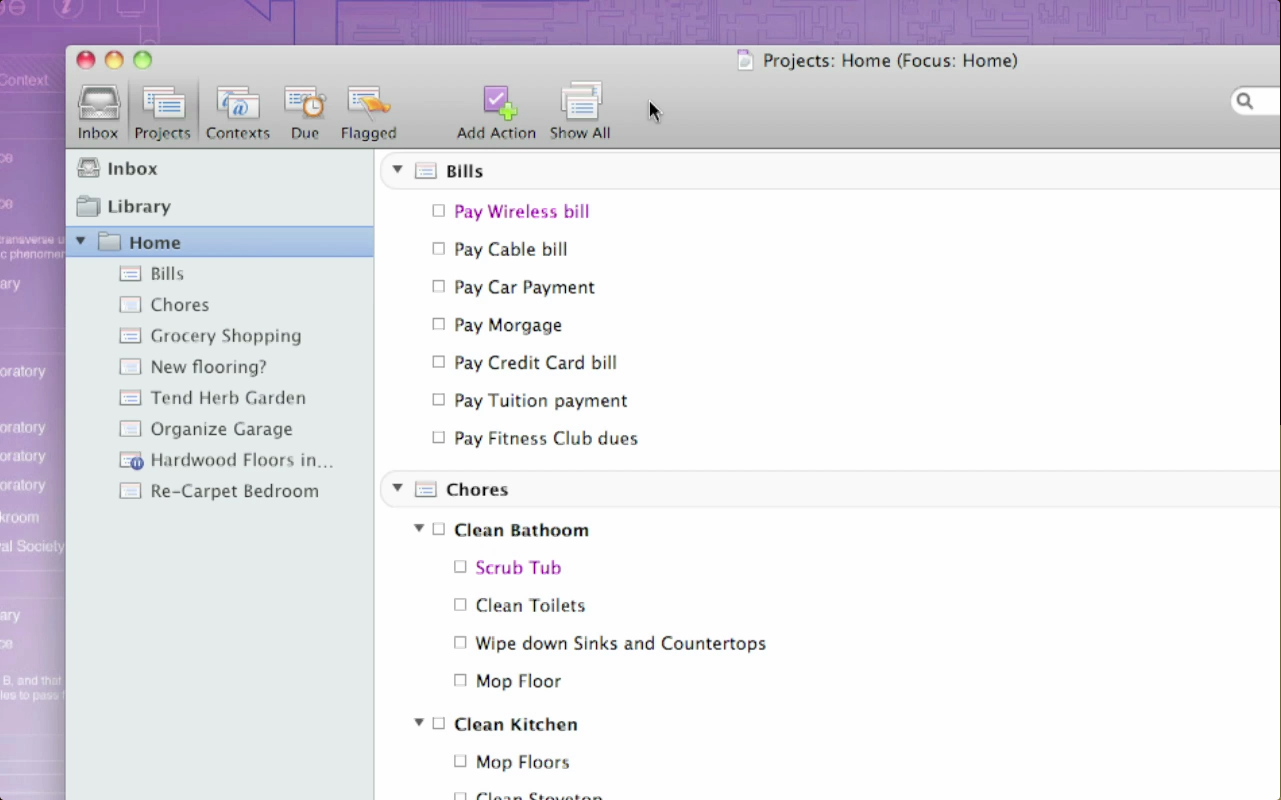Collapse the Clean Kitchen action group
Screen dimensions: 1281x800
(419, 723)
